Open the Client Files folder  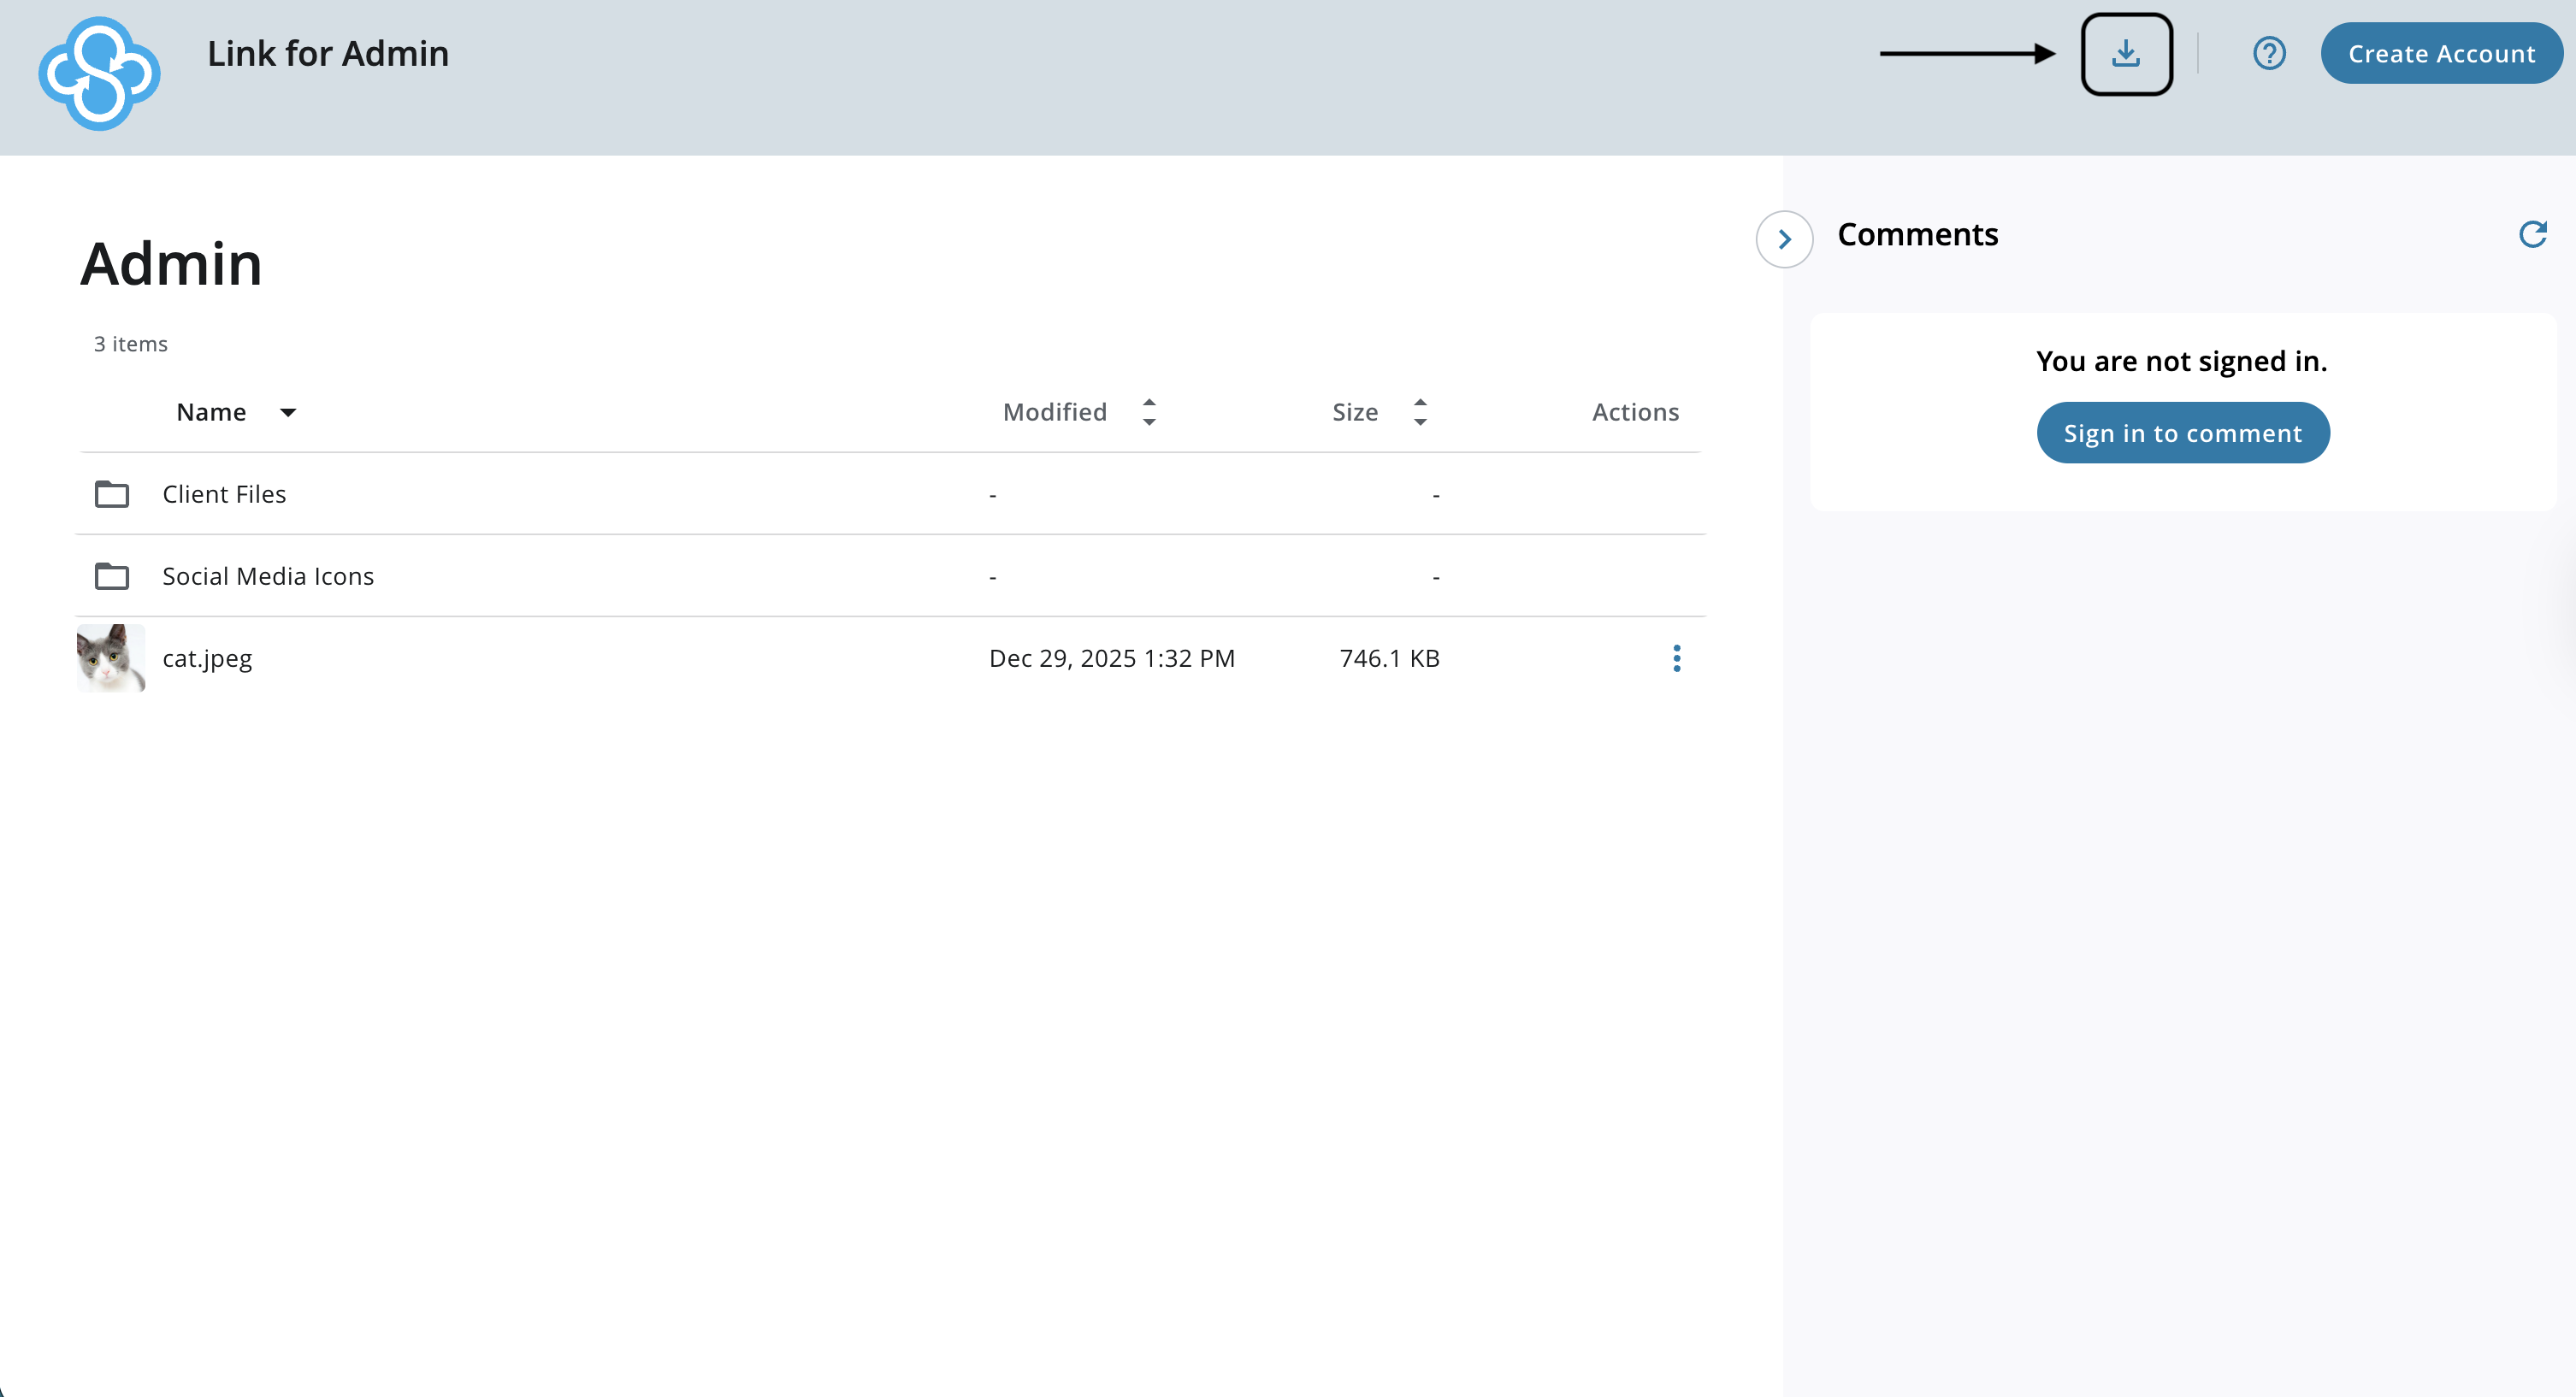tap(224, 494)
